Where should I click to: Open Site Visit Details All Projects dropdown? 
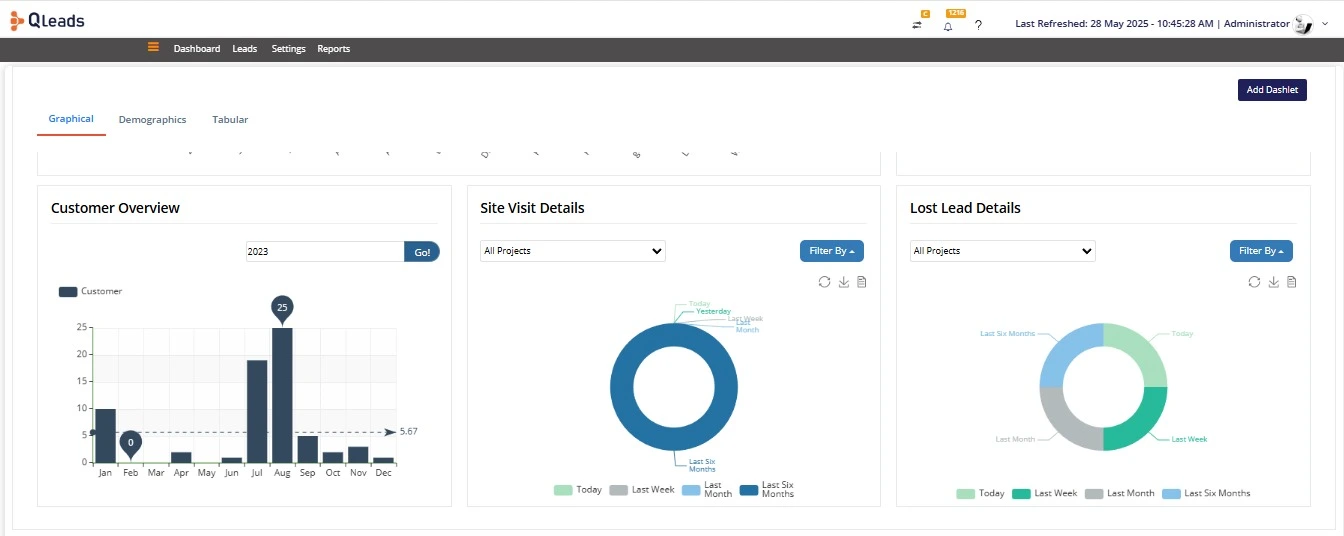pyautogui.click(x=573, y=251)
